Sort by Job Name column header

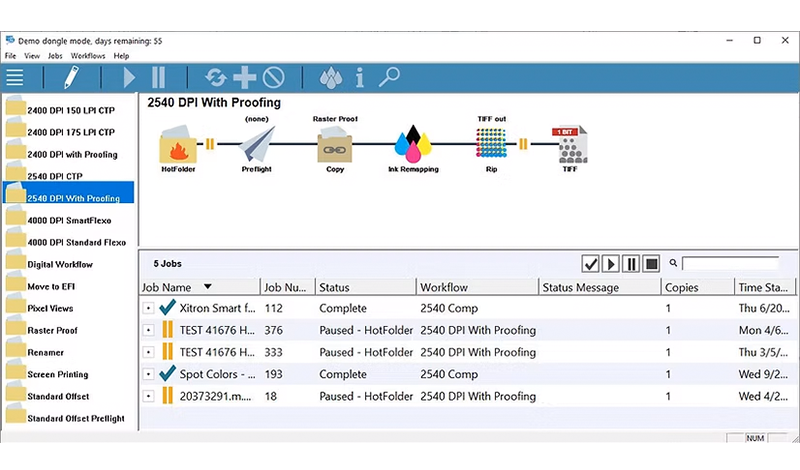(x=199, y=287)
